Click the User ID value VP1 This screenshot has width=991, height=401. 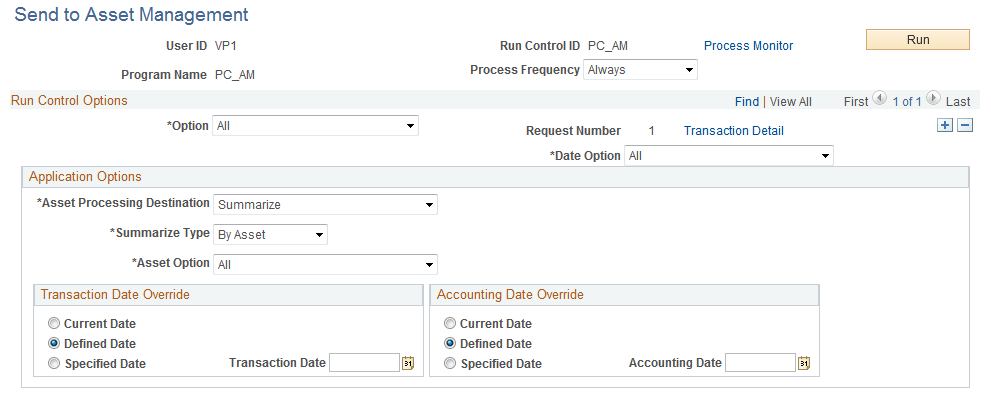226,46
